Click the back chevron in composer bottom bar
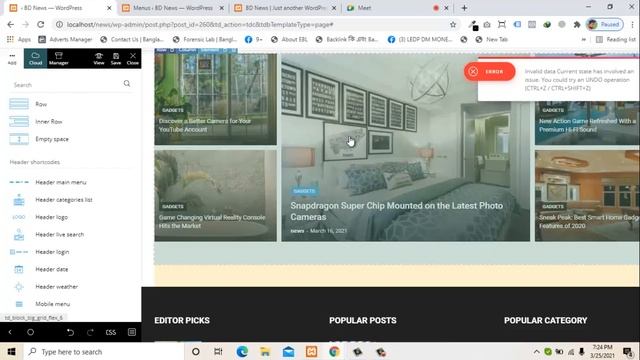640x360 pixels. click(10, 332)
